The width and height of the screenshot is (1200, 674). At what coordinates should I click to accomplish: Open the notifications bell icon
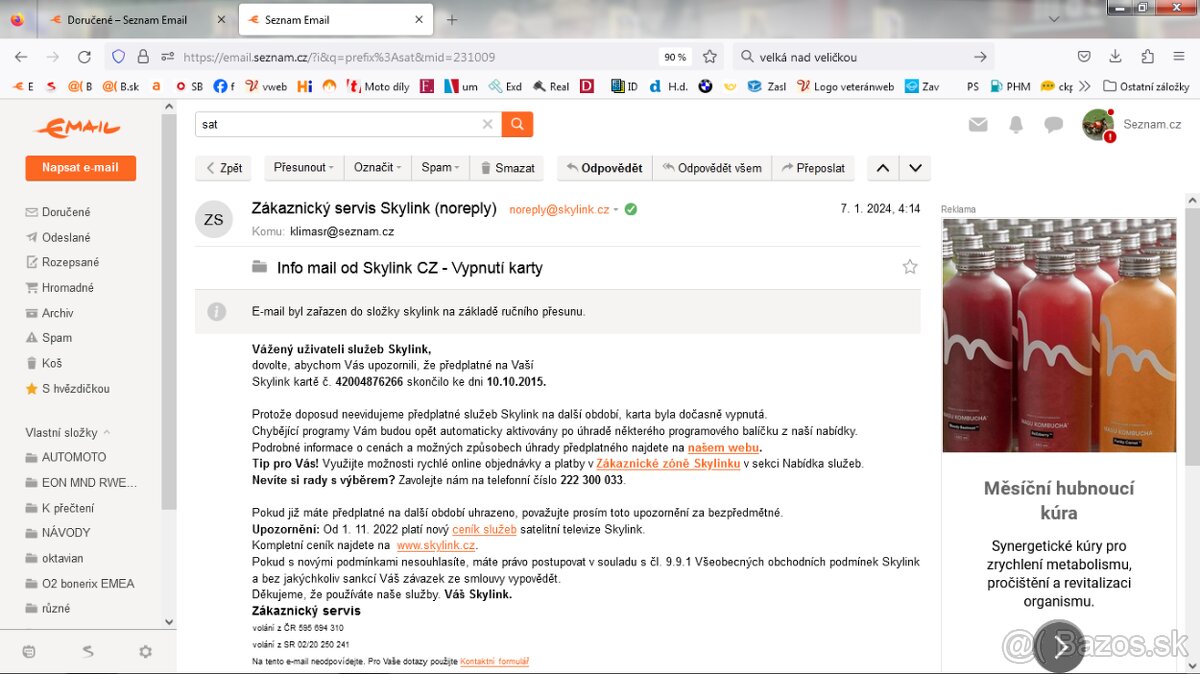[x=1016, y=124]
